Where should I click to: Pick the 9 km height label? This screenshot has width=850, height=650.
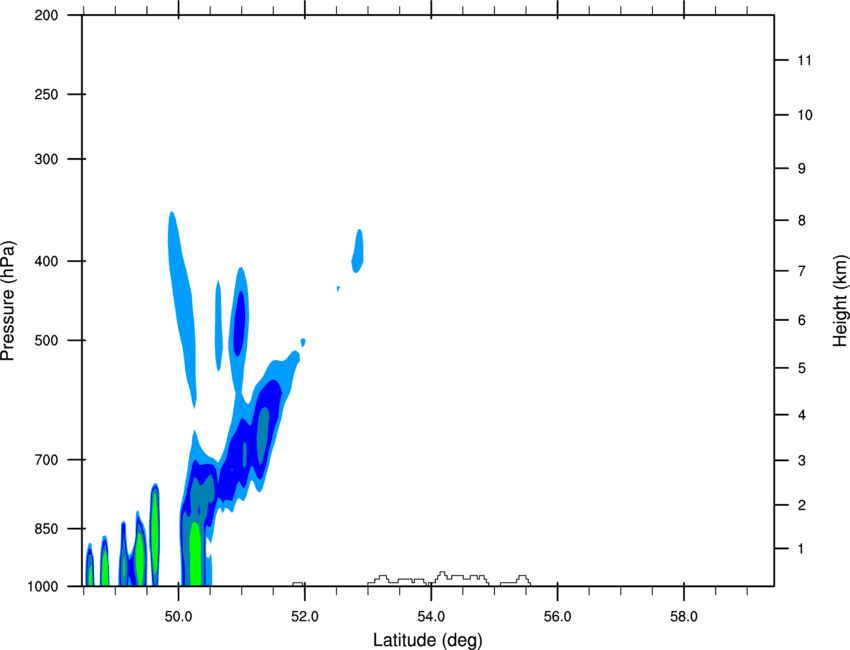tap(801, 169)
